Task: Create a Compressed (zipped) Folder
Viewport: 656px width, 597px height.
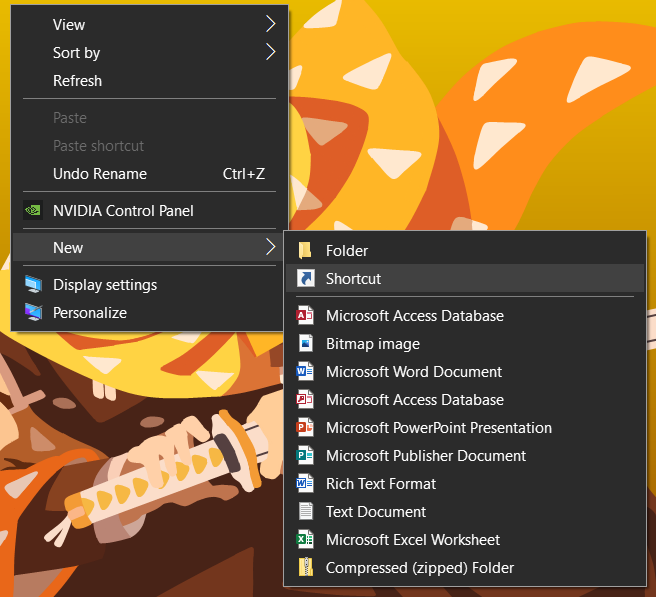Action: (x=465, y=568)
